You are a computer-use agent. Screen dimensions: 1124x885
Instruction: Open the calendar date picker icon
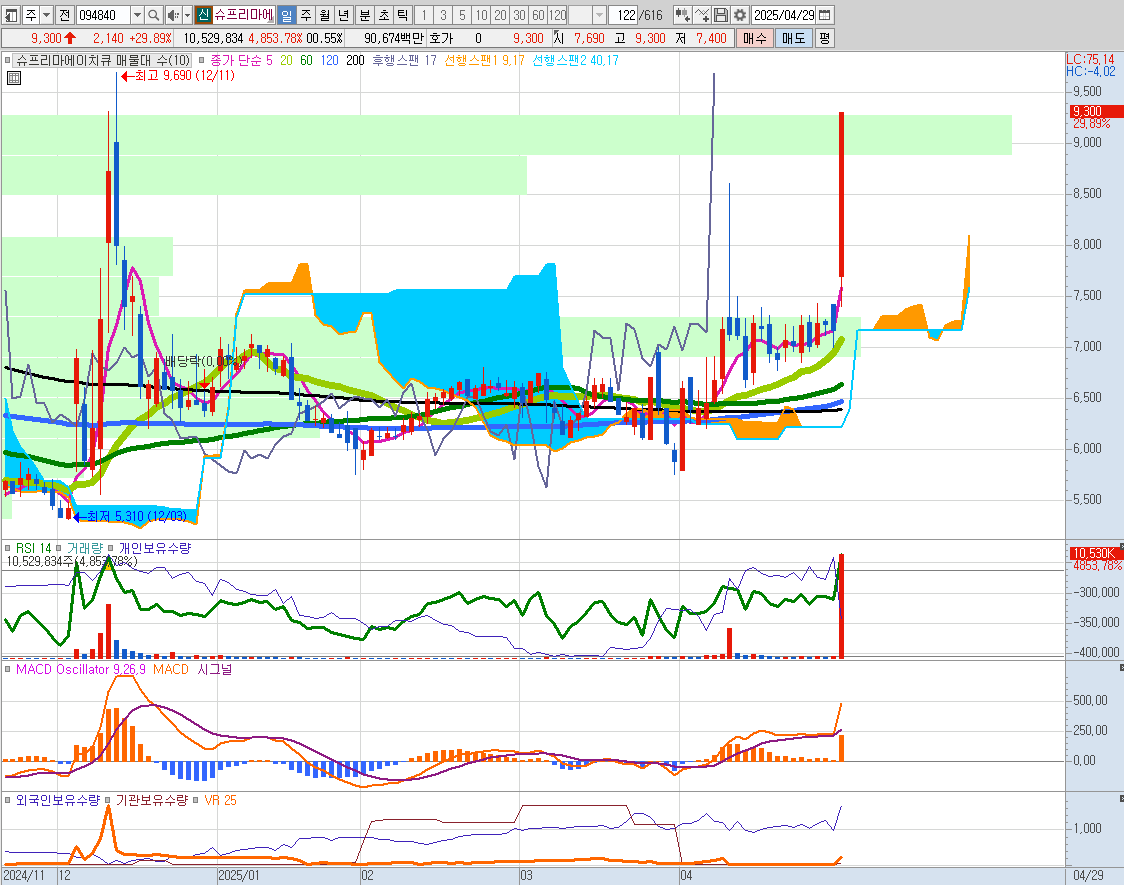click(x=825, y=15)
